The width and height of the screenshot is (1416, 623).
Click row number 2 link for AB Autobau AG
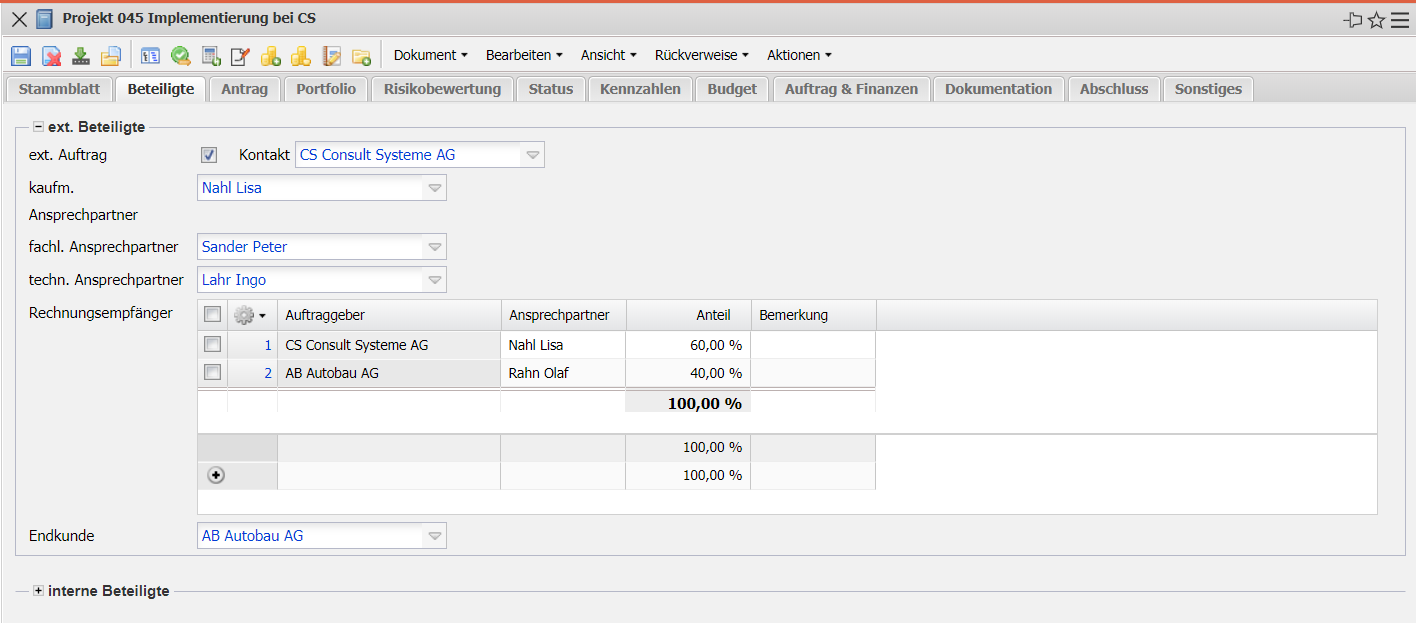coord(267,373)
